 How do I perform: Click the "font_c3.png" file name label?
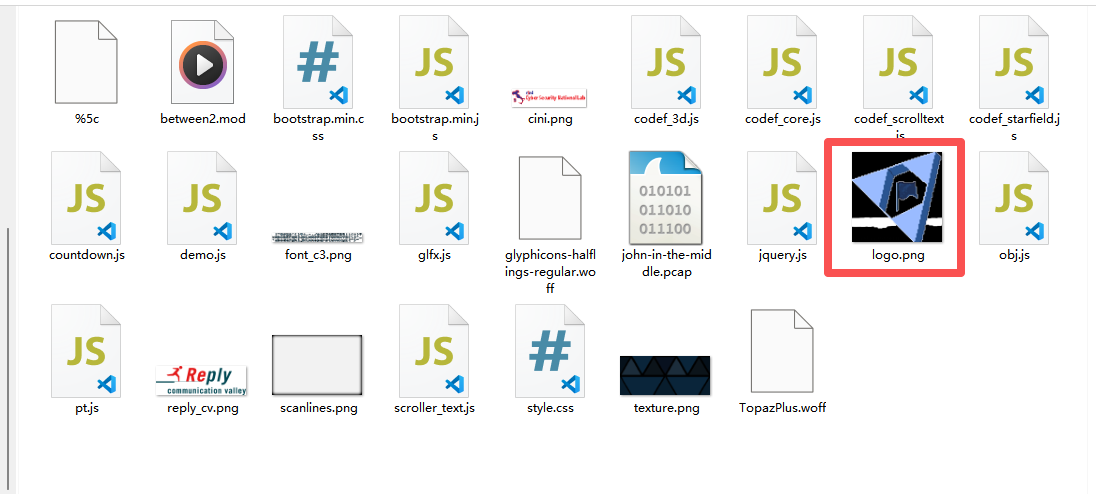(318, 255)
